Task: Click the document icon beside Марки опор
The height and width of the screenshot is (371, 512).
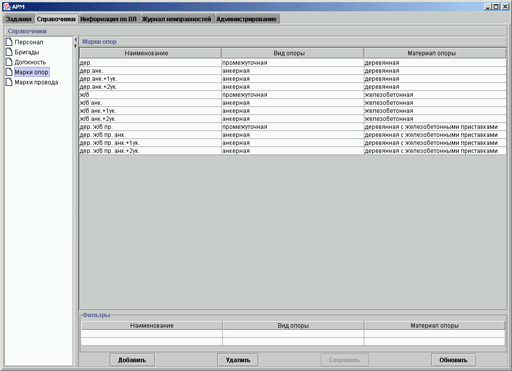Action: [9, 72]
